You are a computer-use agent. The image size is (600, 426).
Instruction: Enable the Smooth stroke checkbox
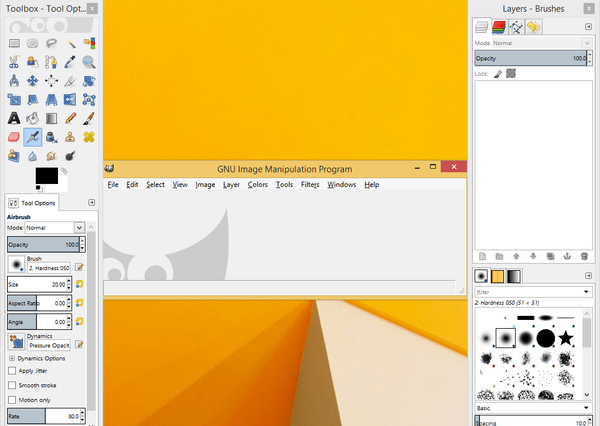click(x=12, y=385)
